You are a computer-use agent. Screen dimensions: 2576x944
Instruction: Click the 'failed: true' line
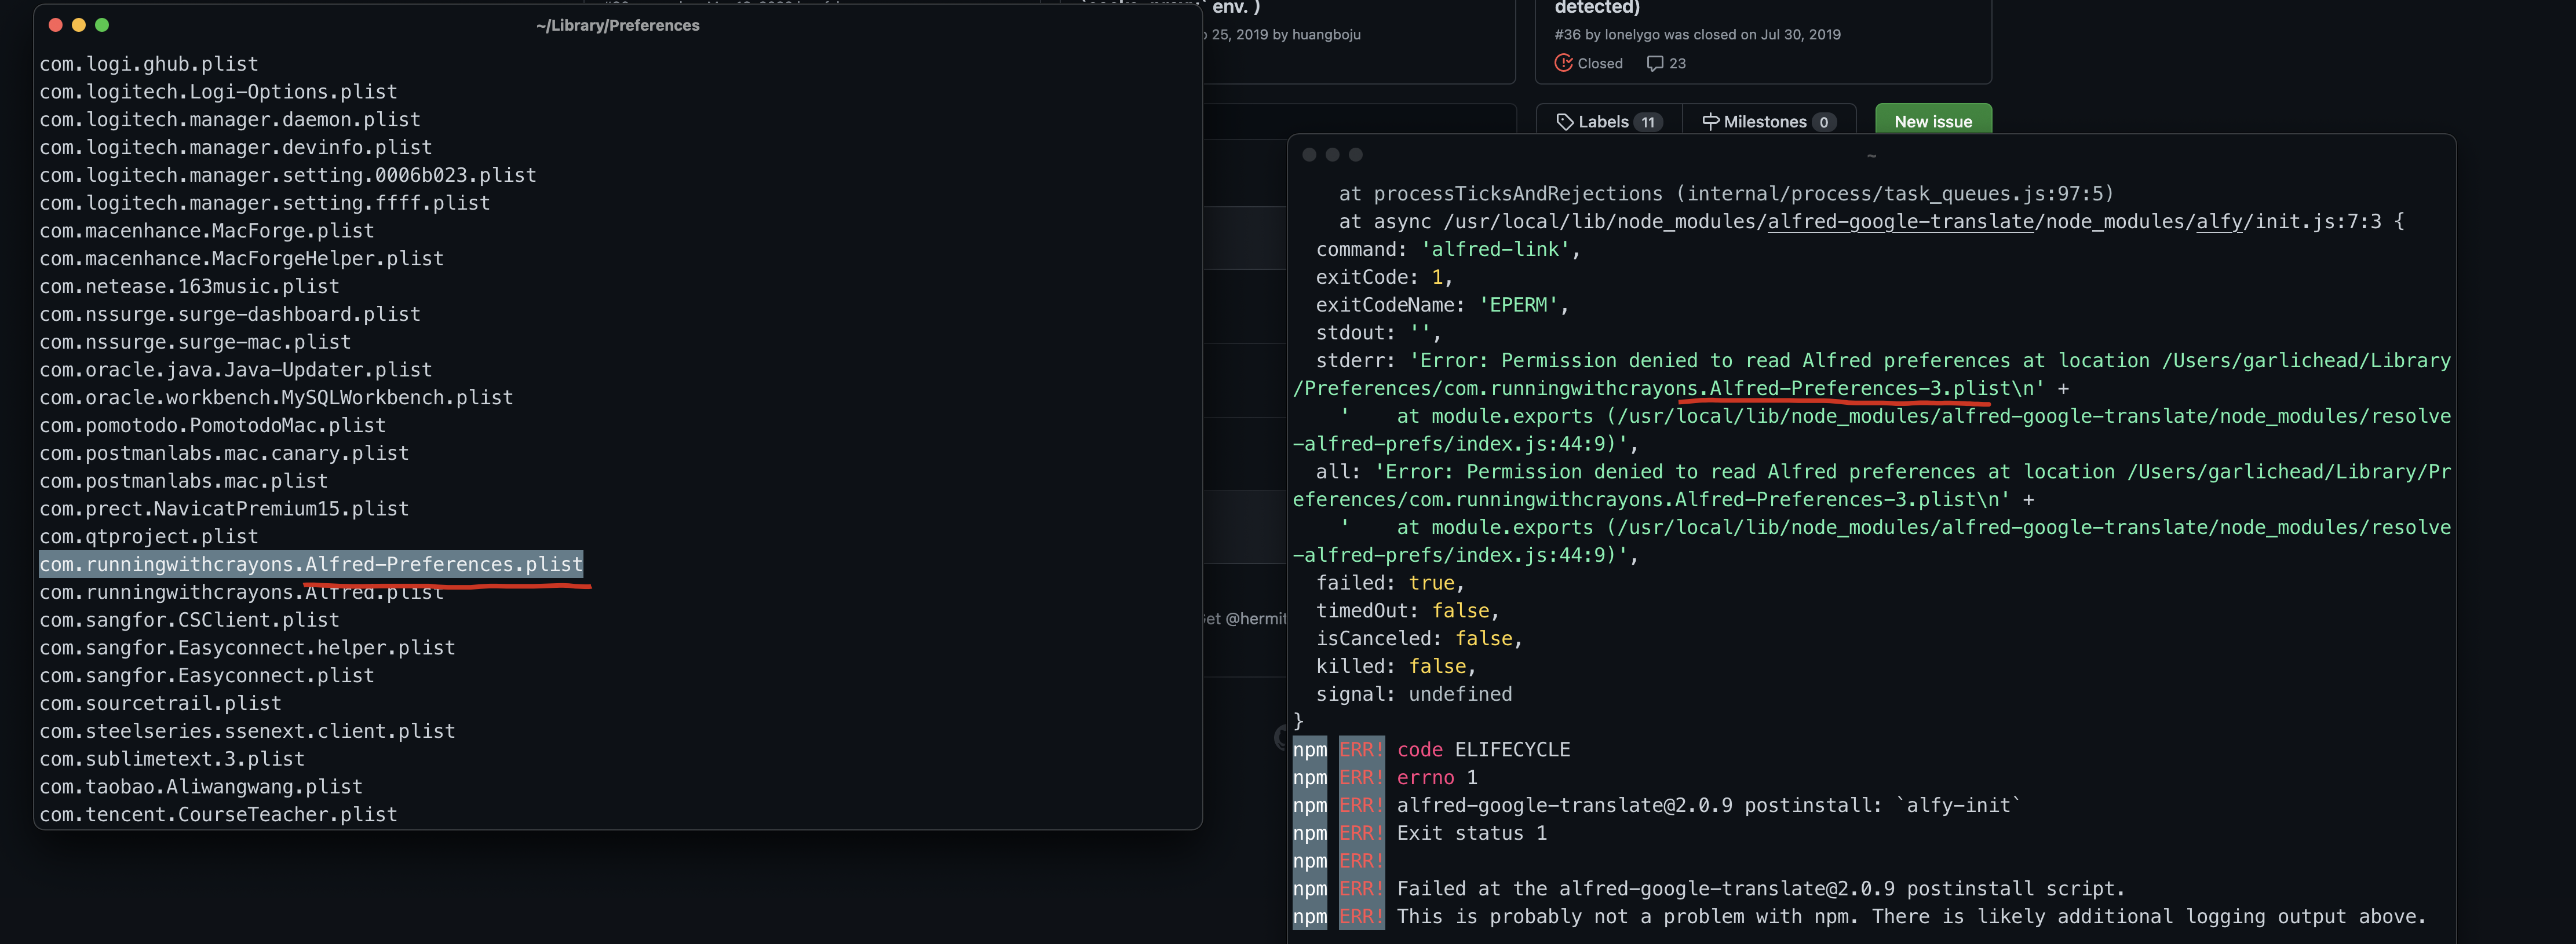(1390, 583)
